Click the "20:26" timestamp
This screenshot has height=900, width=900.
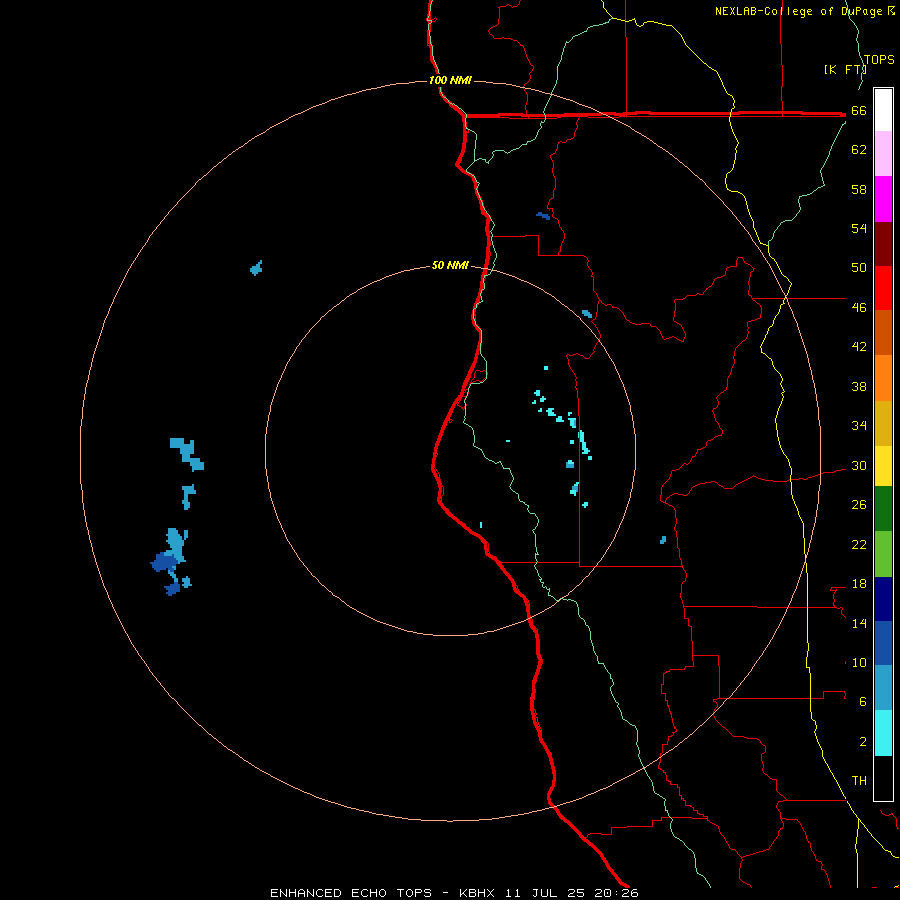[618, 893]
